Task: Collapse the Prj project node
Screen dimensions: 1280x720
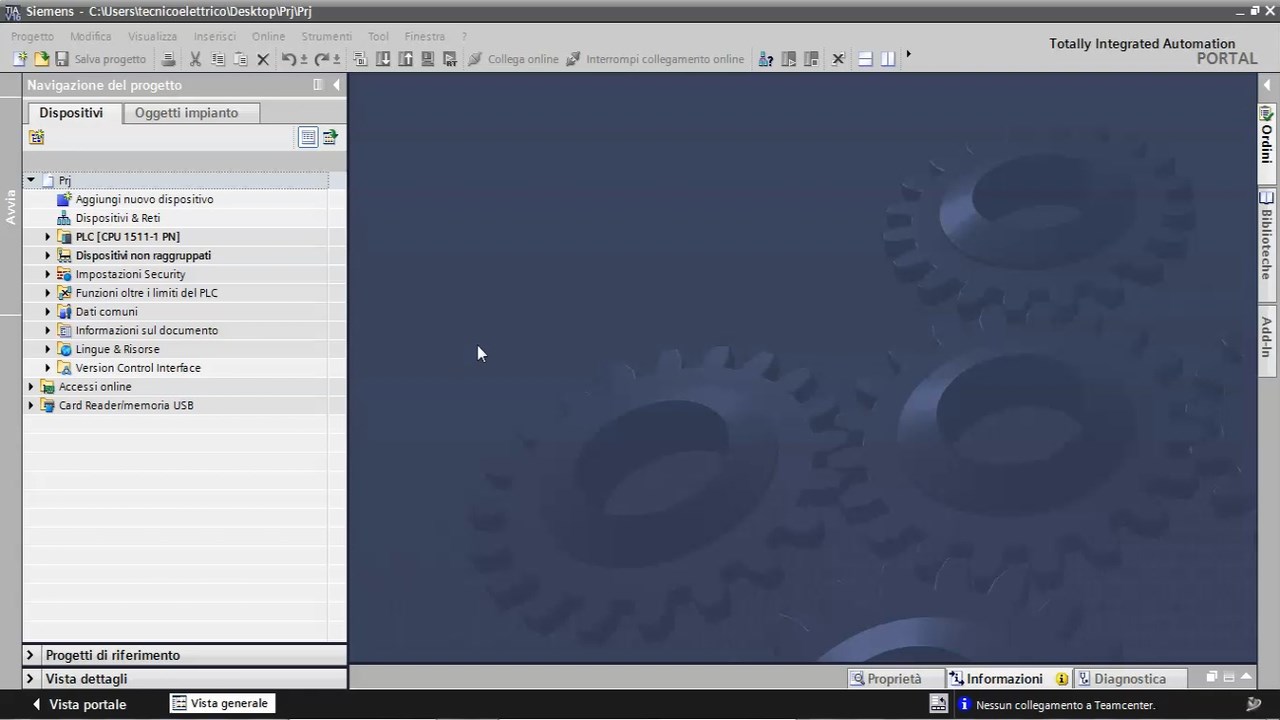Action: (x=31, y=181)
